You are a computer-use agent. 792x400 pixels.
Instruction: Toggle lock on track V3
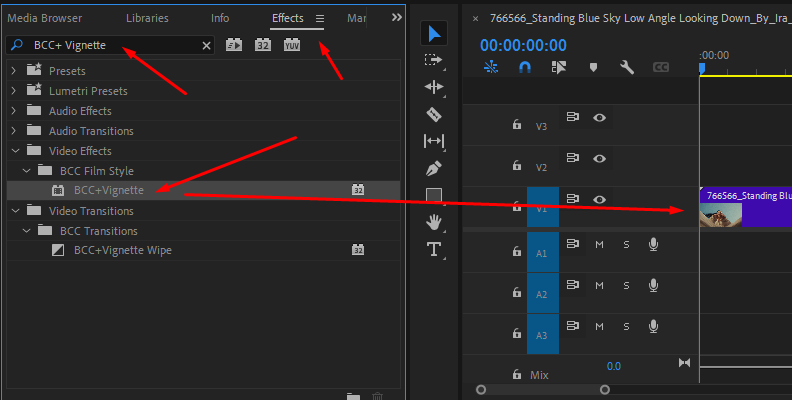click(516, 124)
